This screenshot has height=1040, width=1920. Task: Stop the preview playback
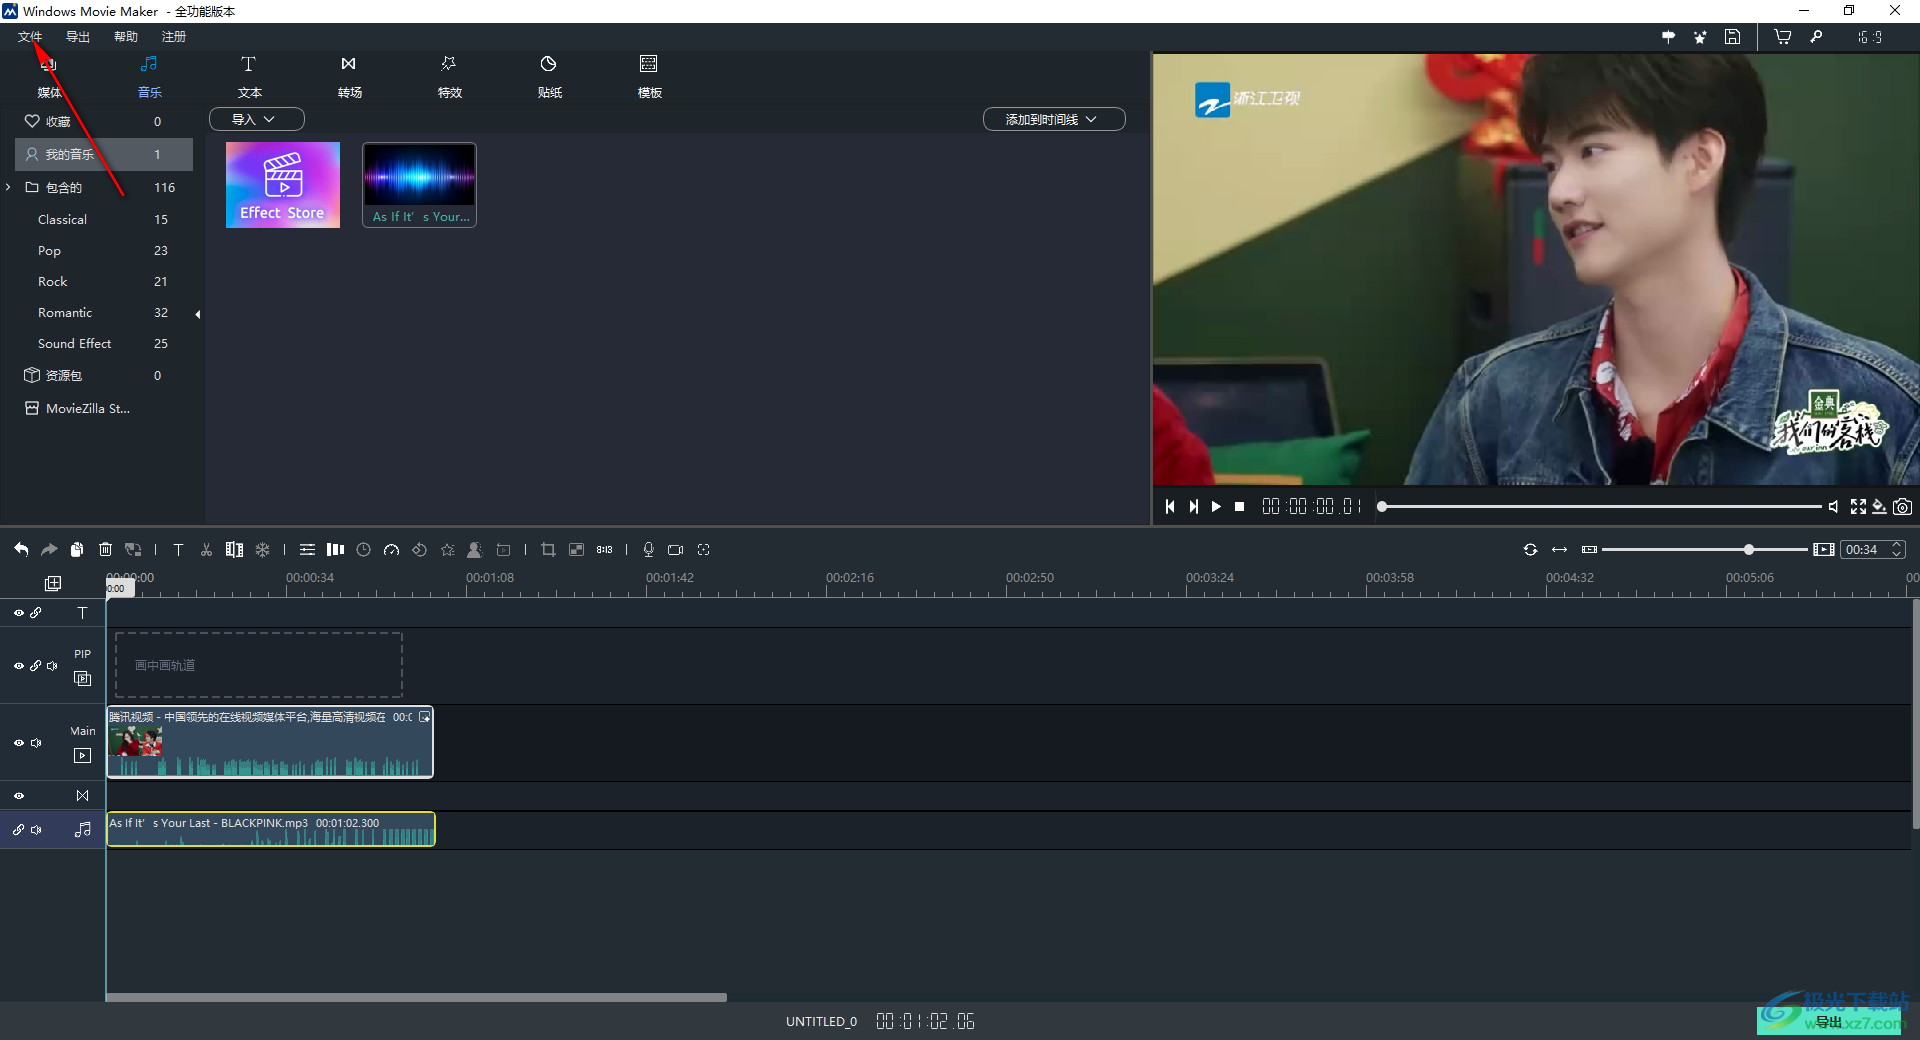[x=1240, y=507]
